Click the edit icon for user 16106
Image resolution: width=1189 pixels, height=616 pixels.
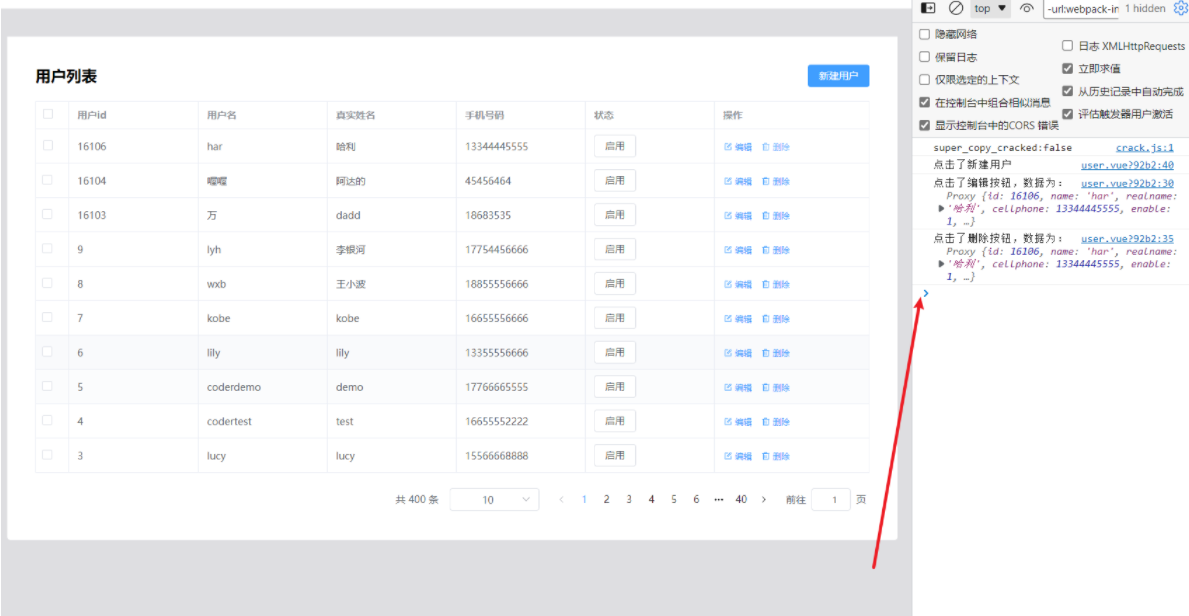pyautogui.click(x=728, y=147)
